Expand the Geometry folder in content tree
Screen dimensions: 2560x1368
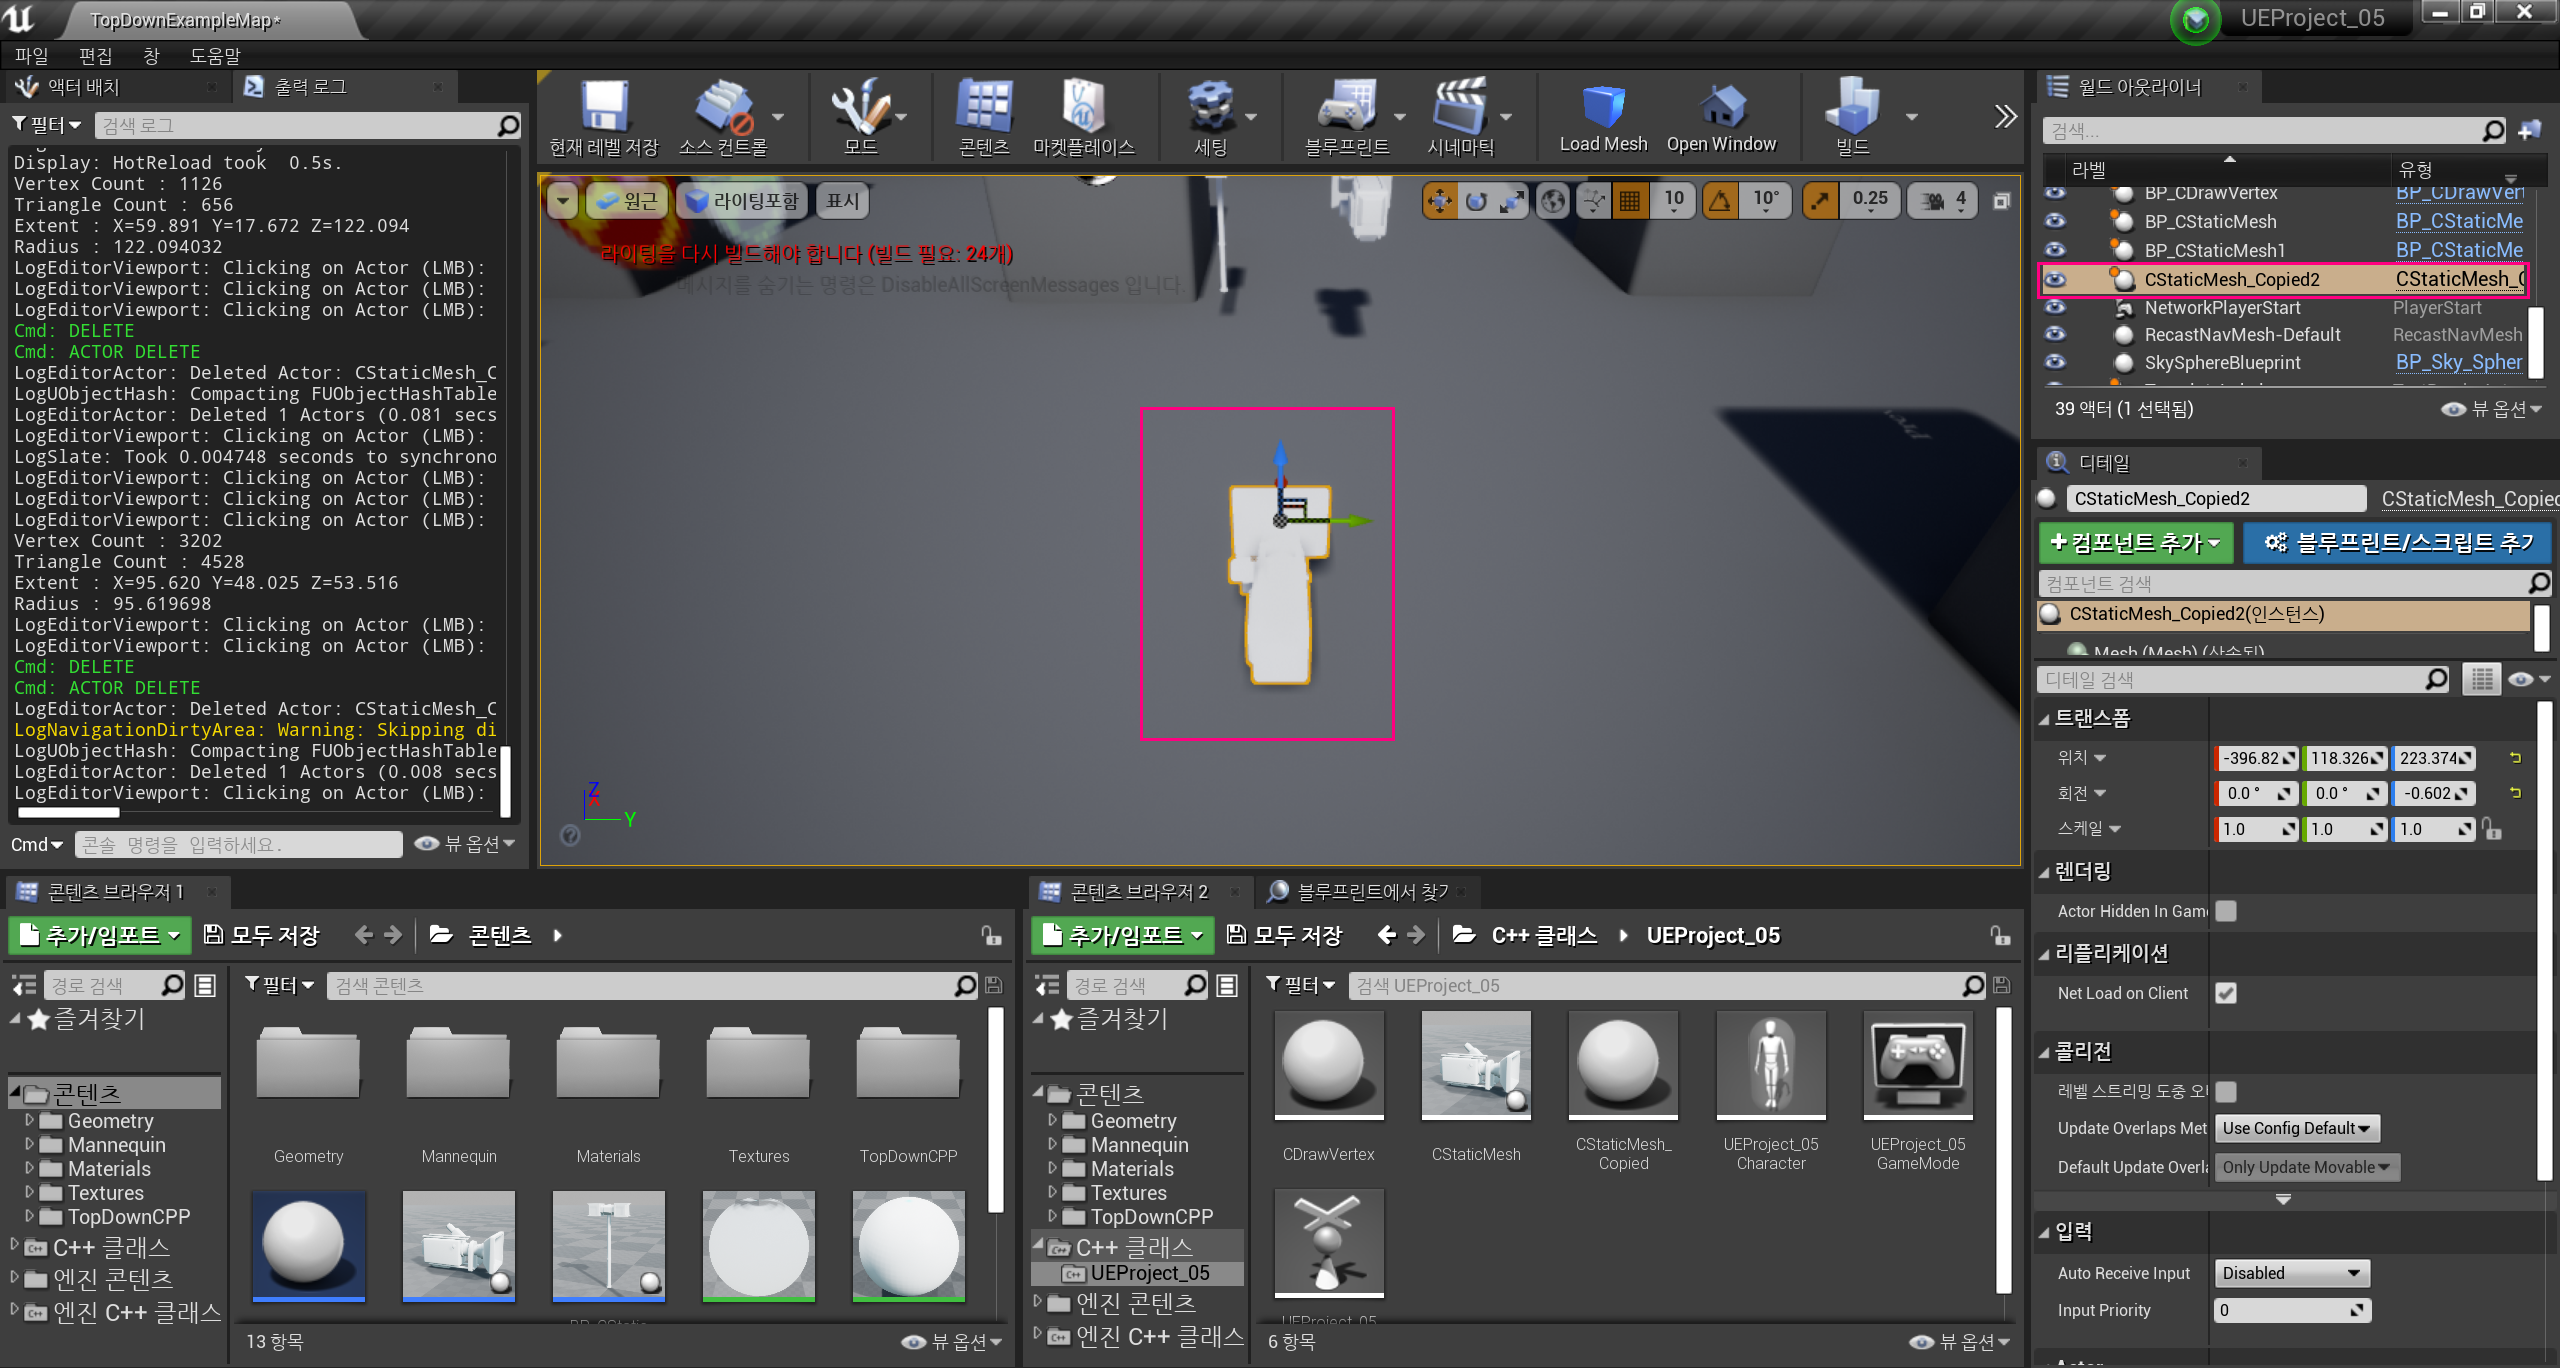point(30,1121)
